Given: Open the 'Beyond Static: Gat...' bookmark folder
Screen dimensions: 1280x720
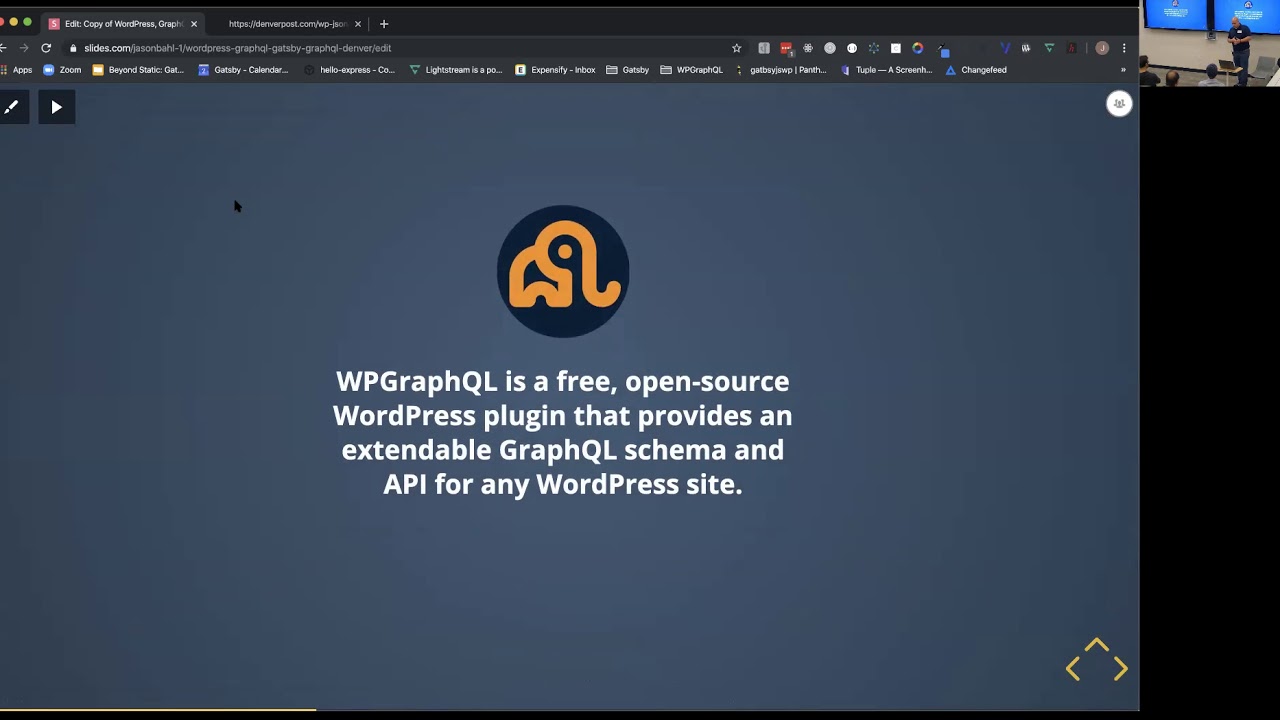Looking at the screenshot, I should (138, 70).
